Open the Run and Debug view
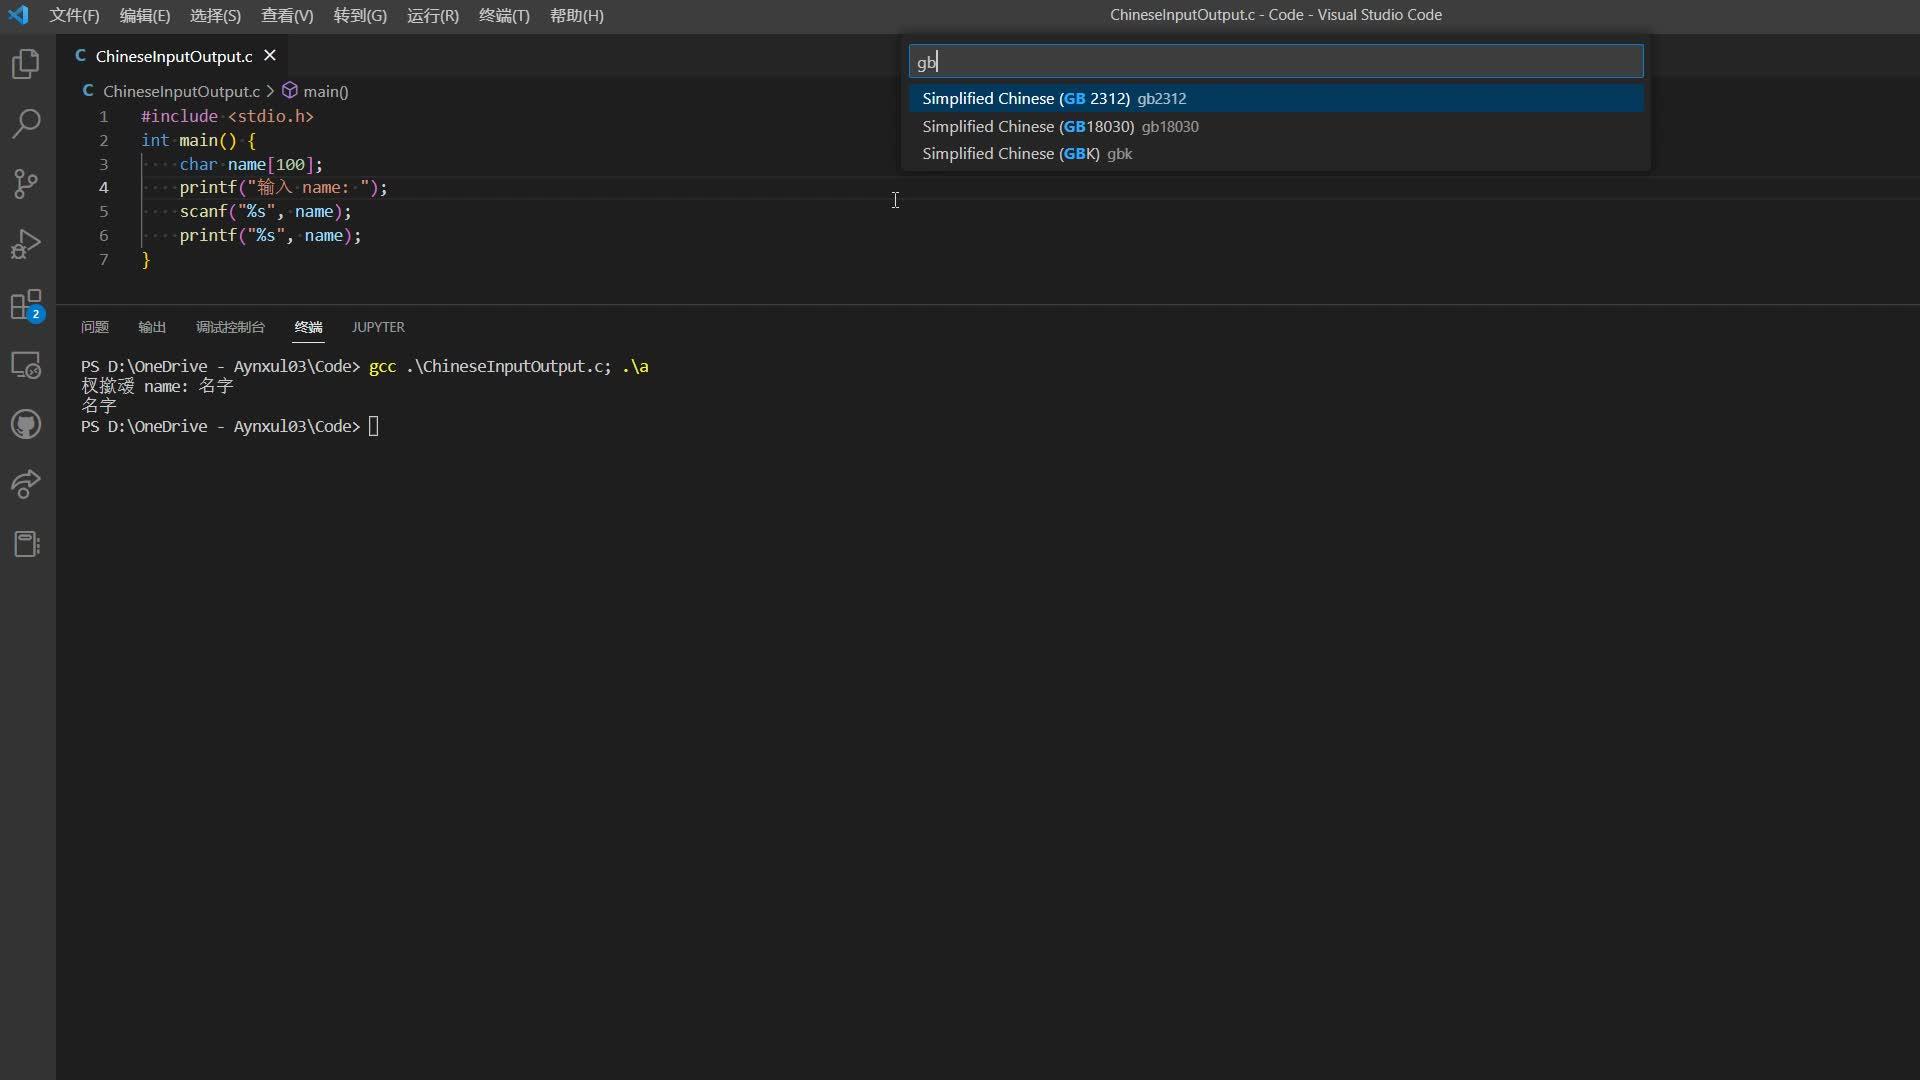The height and width of the screenshot is (1080, 1920). [25, 244]
